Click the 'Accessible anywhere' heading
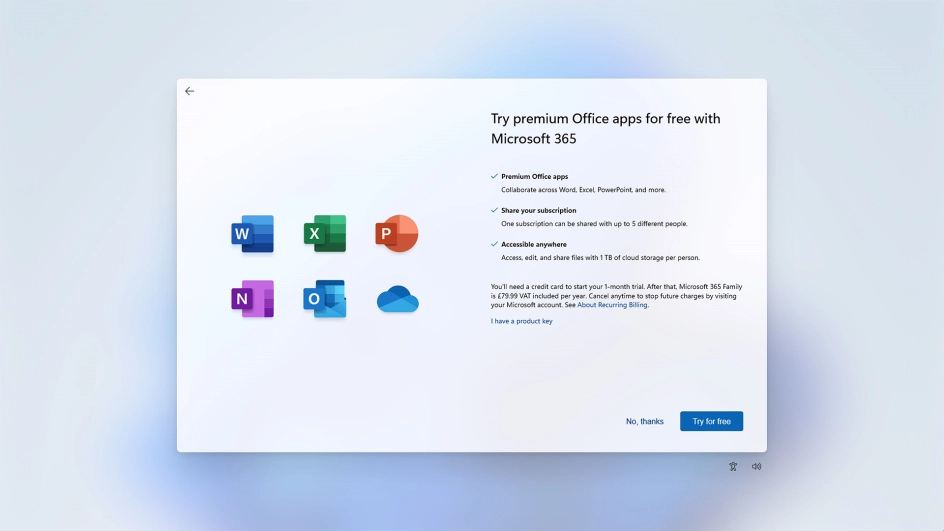This screenshot has height=531, width=944. pos(534,244)
